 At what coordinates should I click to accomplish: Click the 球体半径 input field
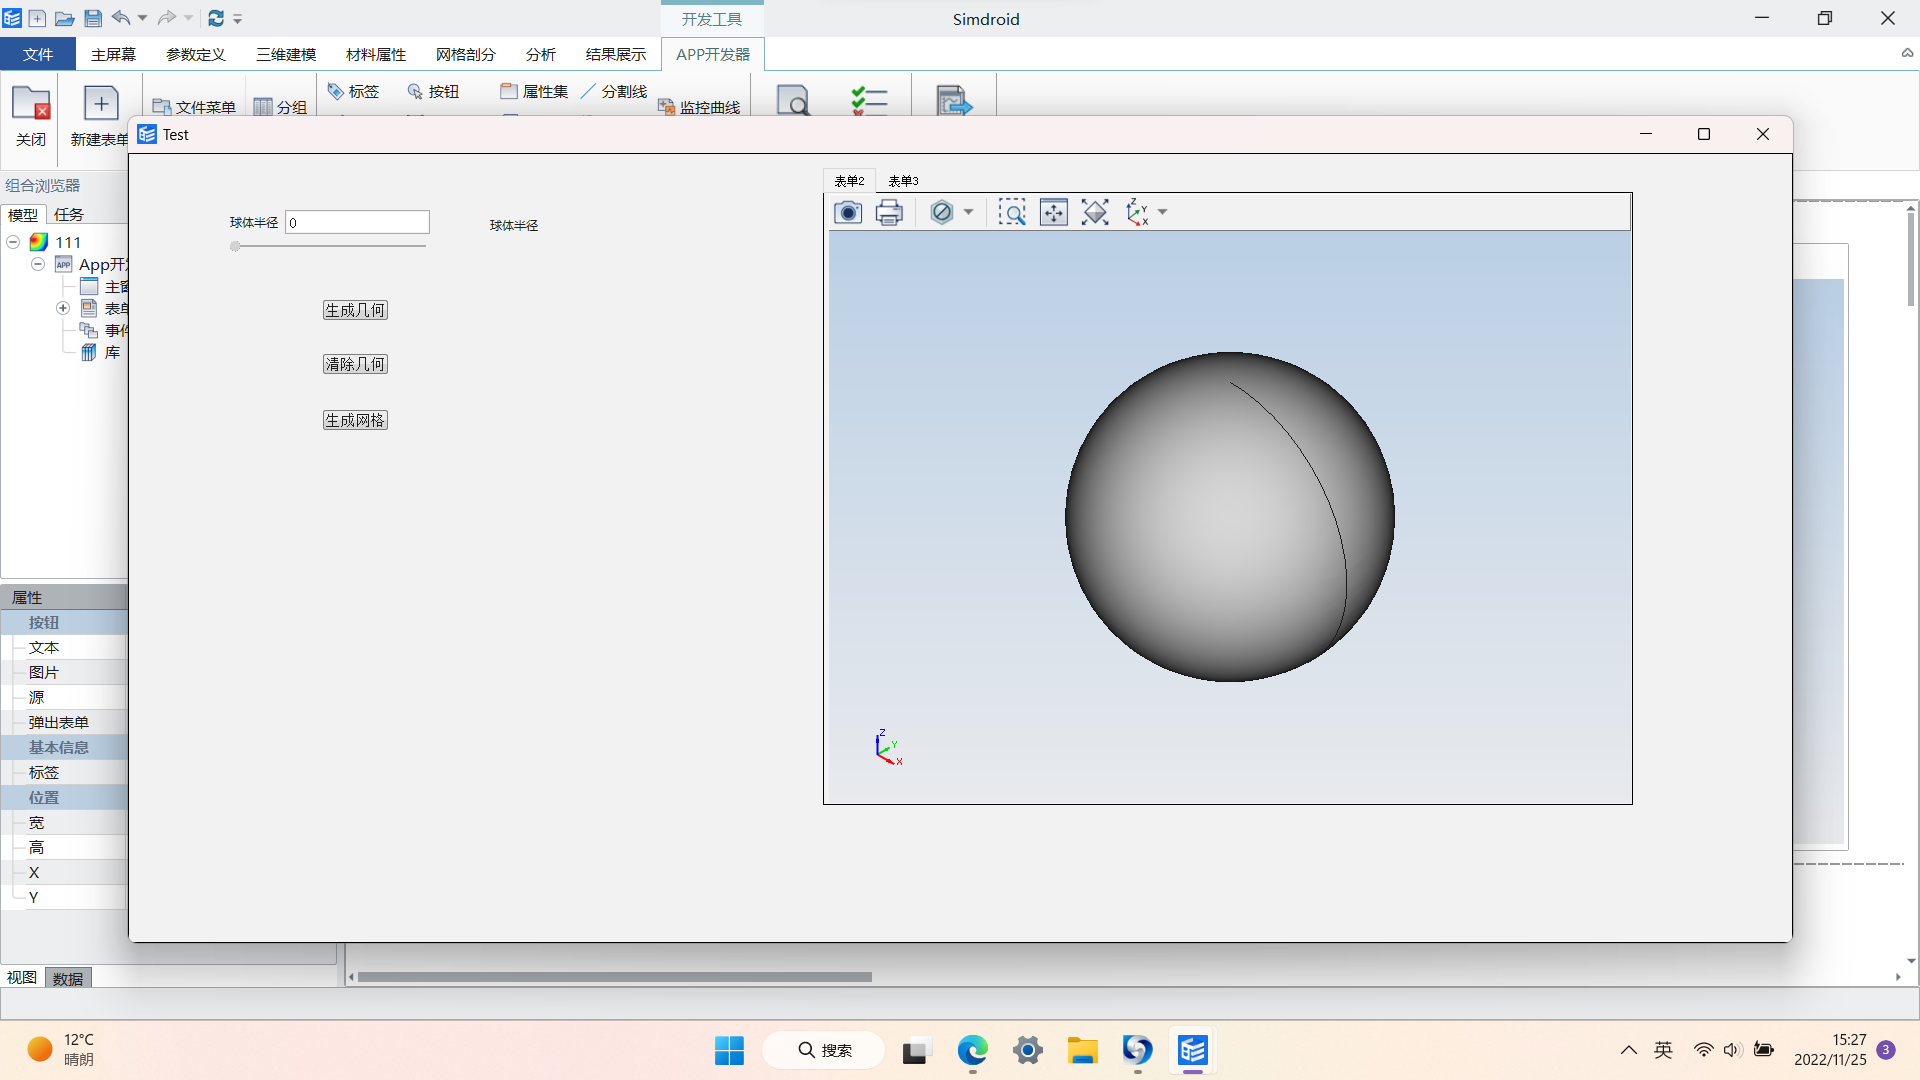click(357, 222)
